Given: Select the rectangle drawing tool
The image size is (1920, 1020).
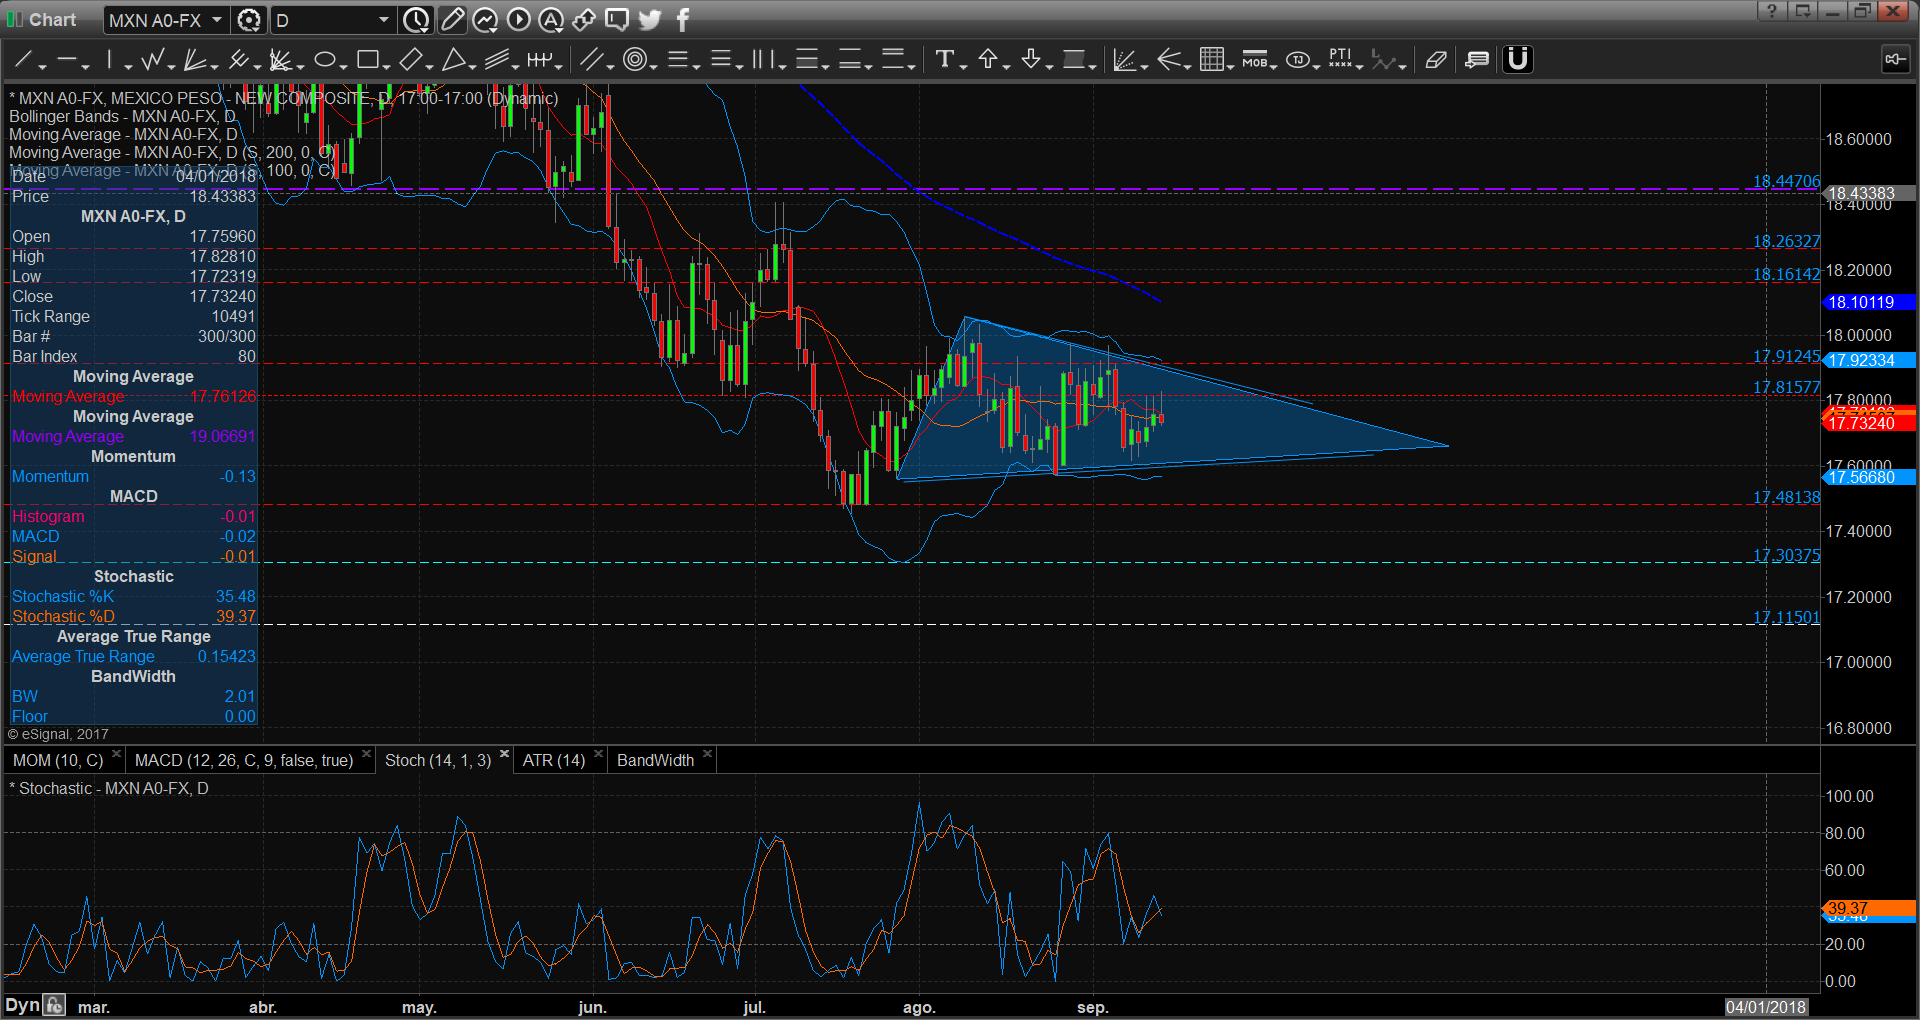Looking at the screenshot, I should click(x=367, y=60).
